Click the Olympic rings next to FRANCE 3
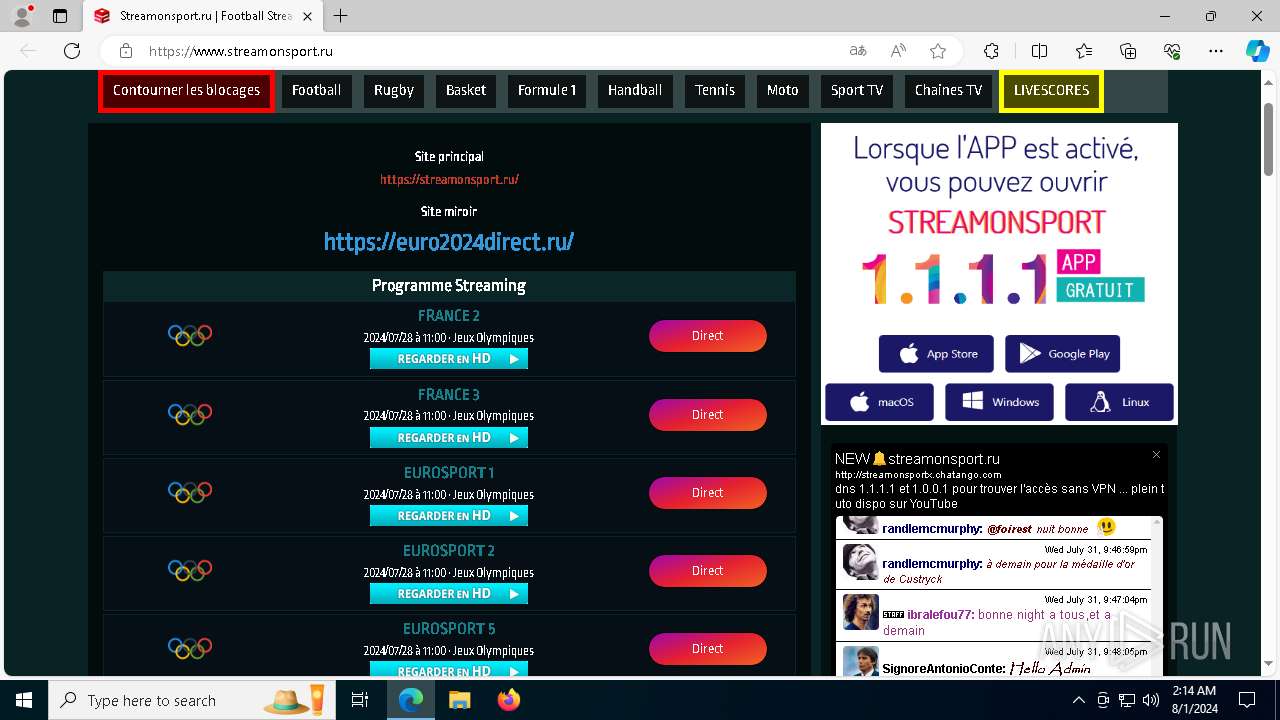 (190, 414)
